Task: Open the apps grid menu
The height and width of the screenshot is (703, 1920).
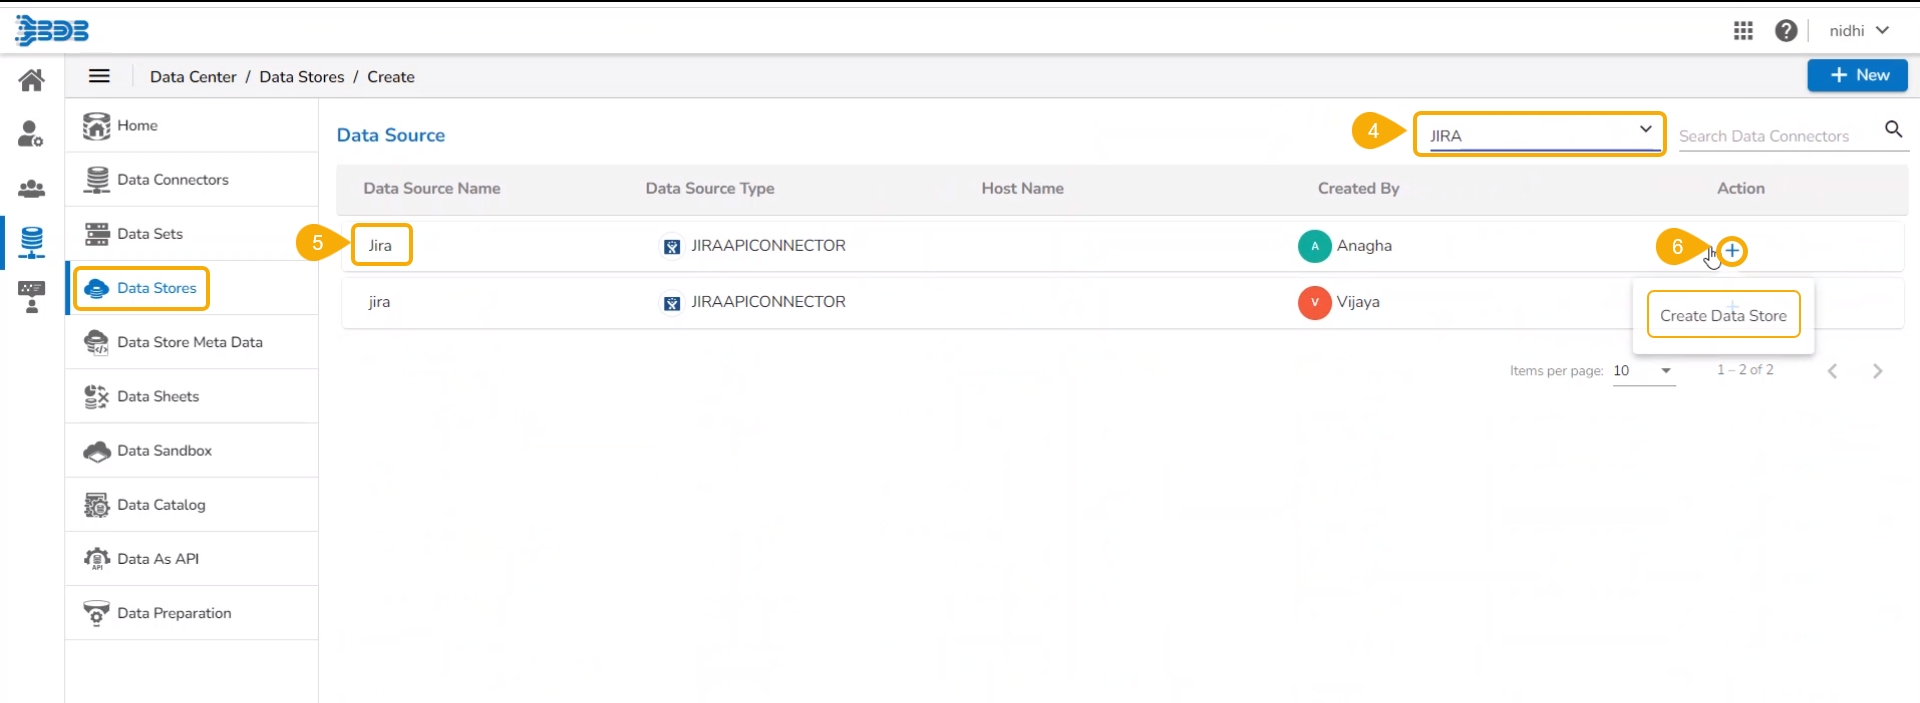Action: 1743,31
